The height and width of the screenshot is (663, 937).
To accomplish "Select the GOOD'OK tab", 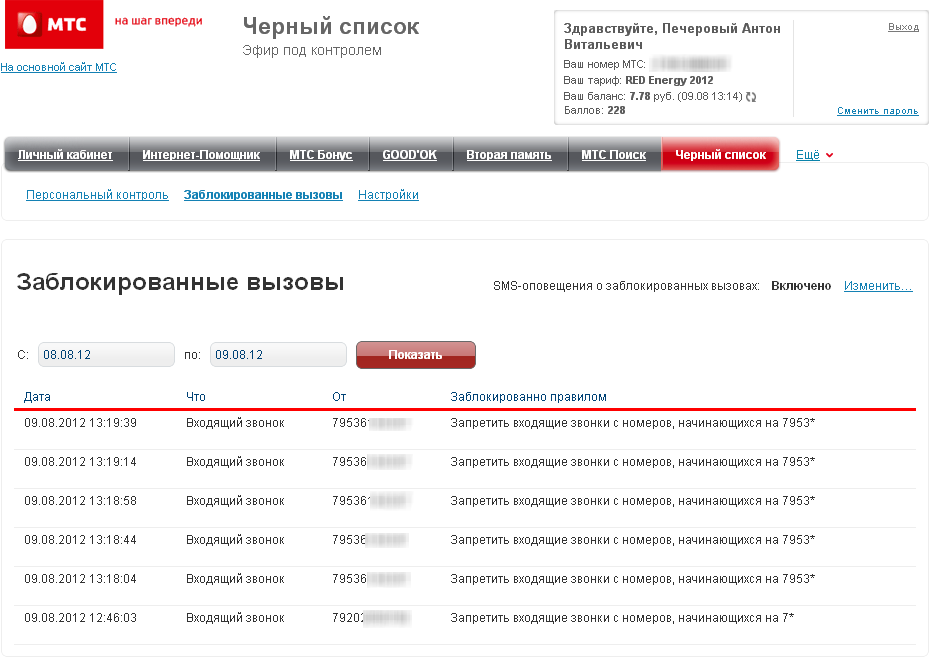I will click(x=410, y=155).
